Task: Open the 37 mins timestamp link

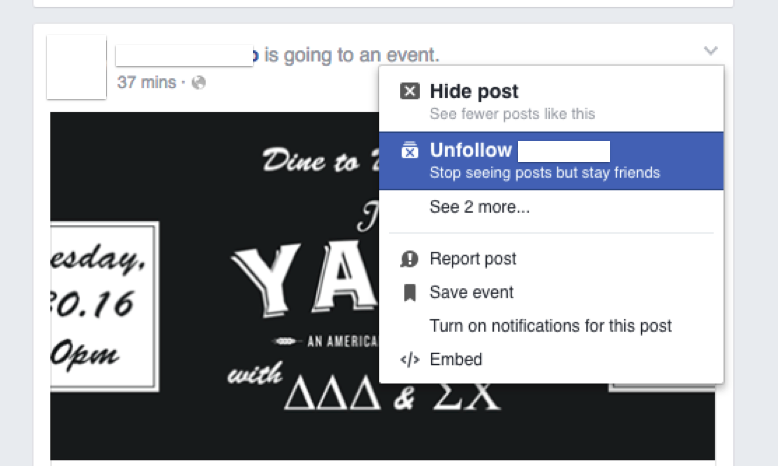Action: [x=146, y=82]
